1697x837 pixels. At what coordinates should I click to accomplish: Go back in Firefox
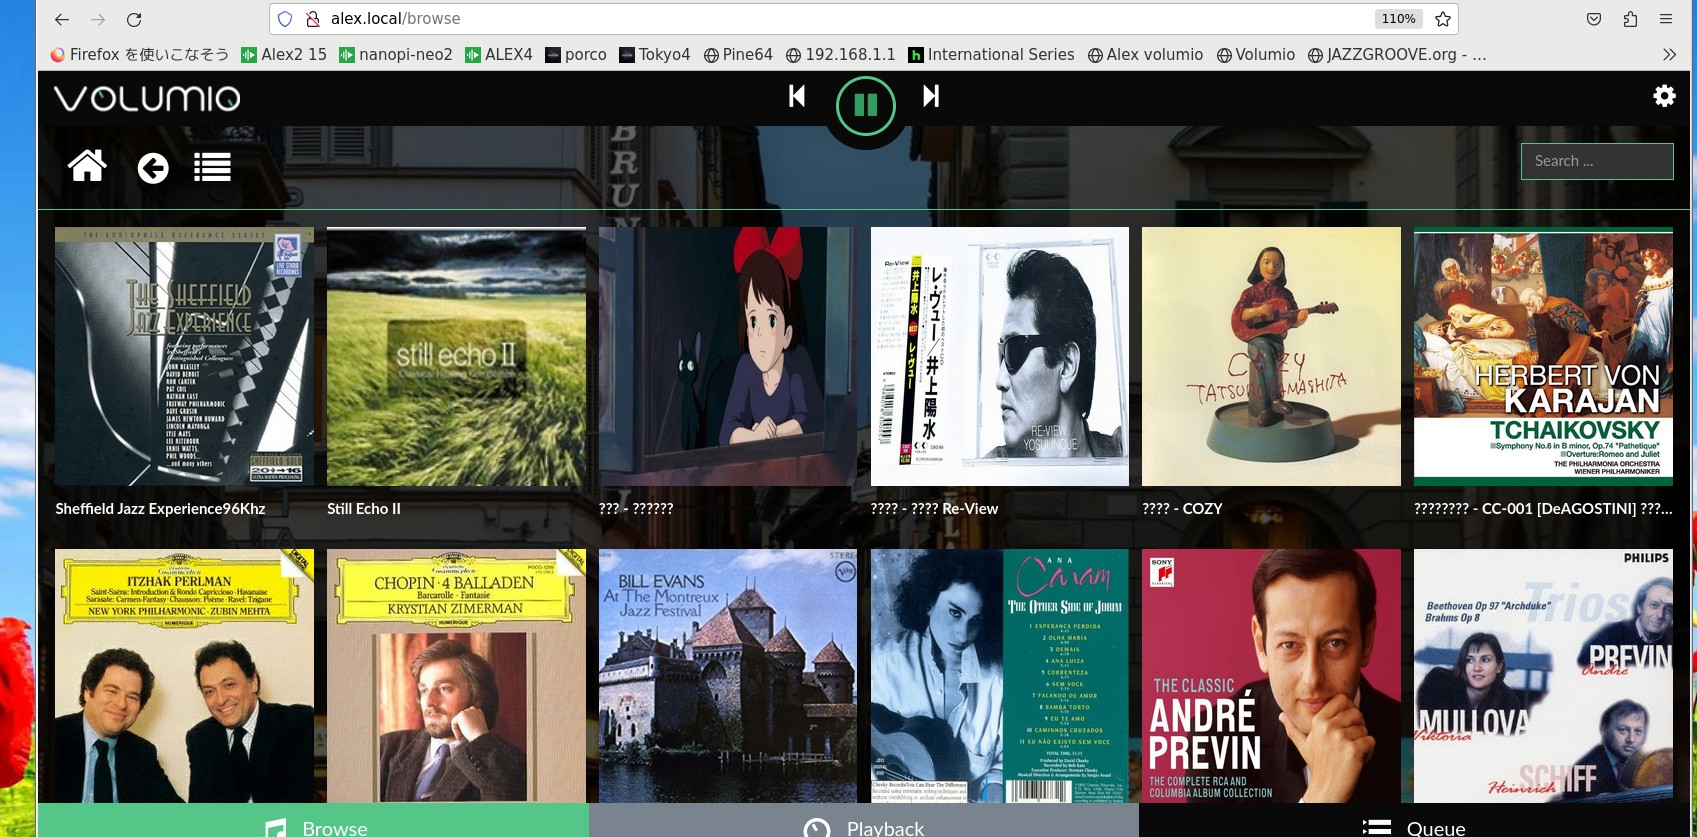[62, 19]
